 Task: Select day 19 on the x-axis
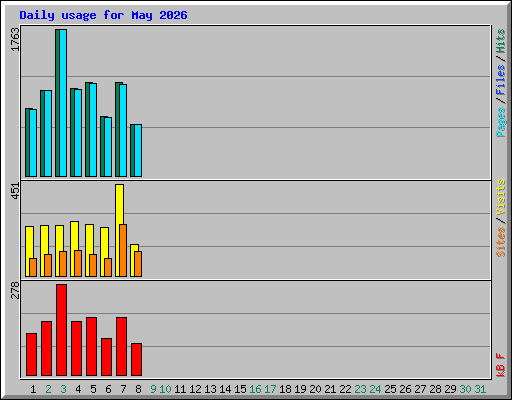click(300, 389)
